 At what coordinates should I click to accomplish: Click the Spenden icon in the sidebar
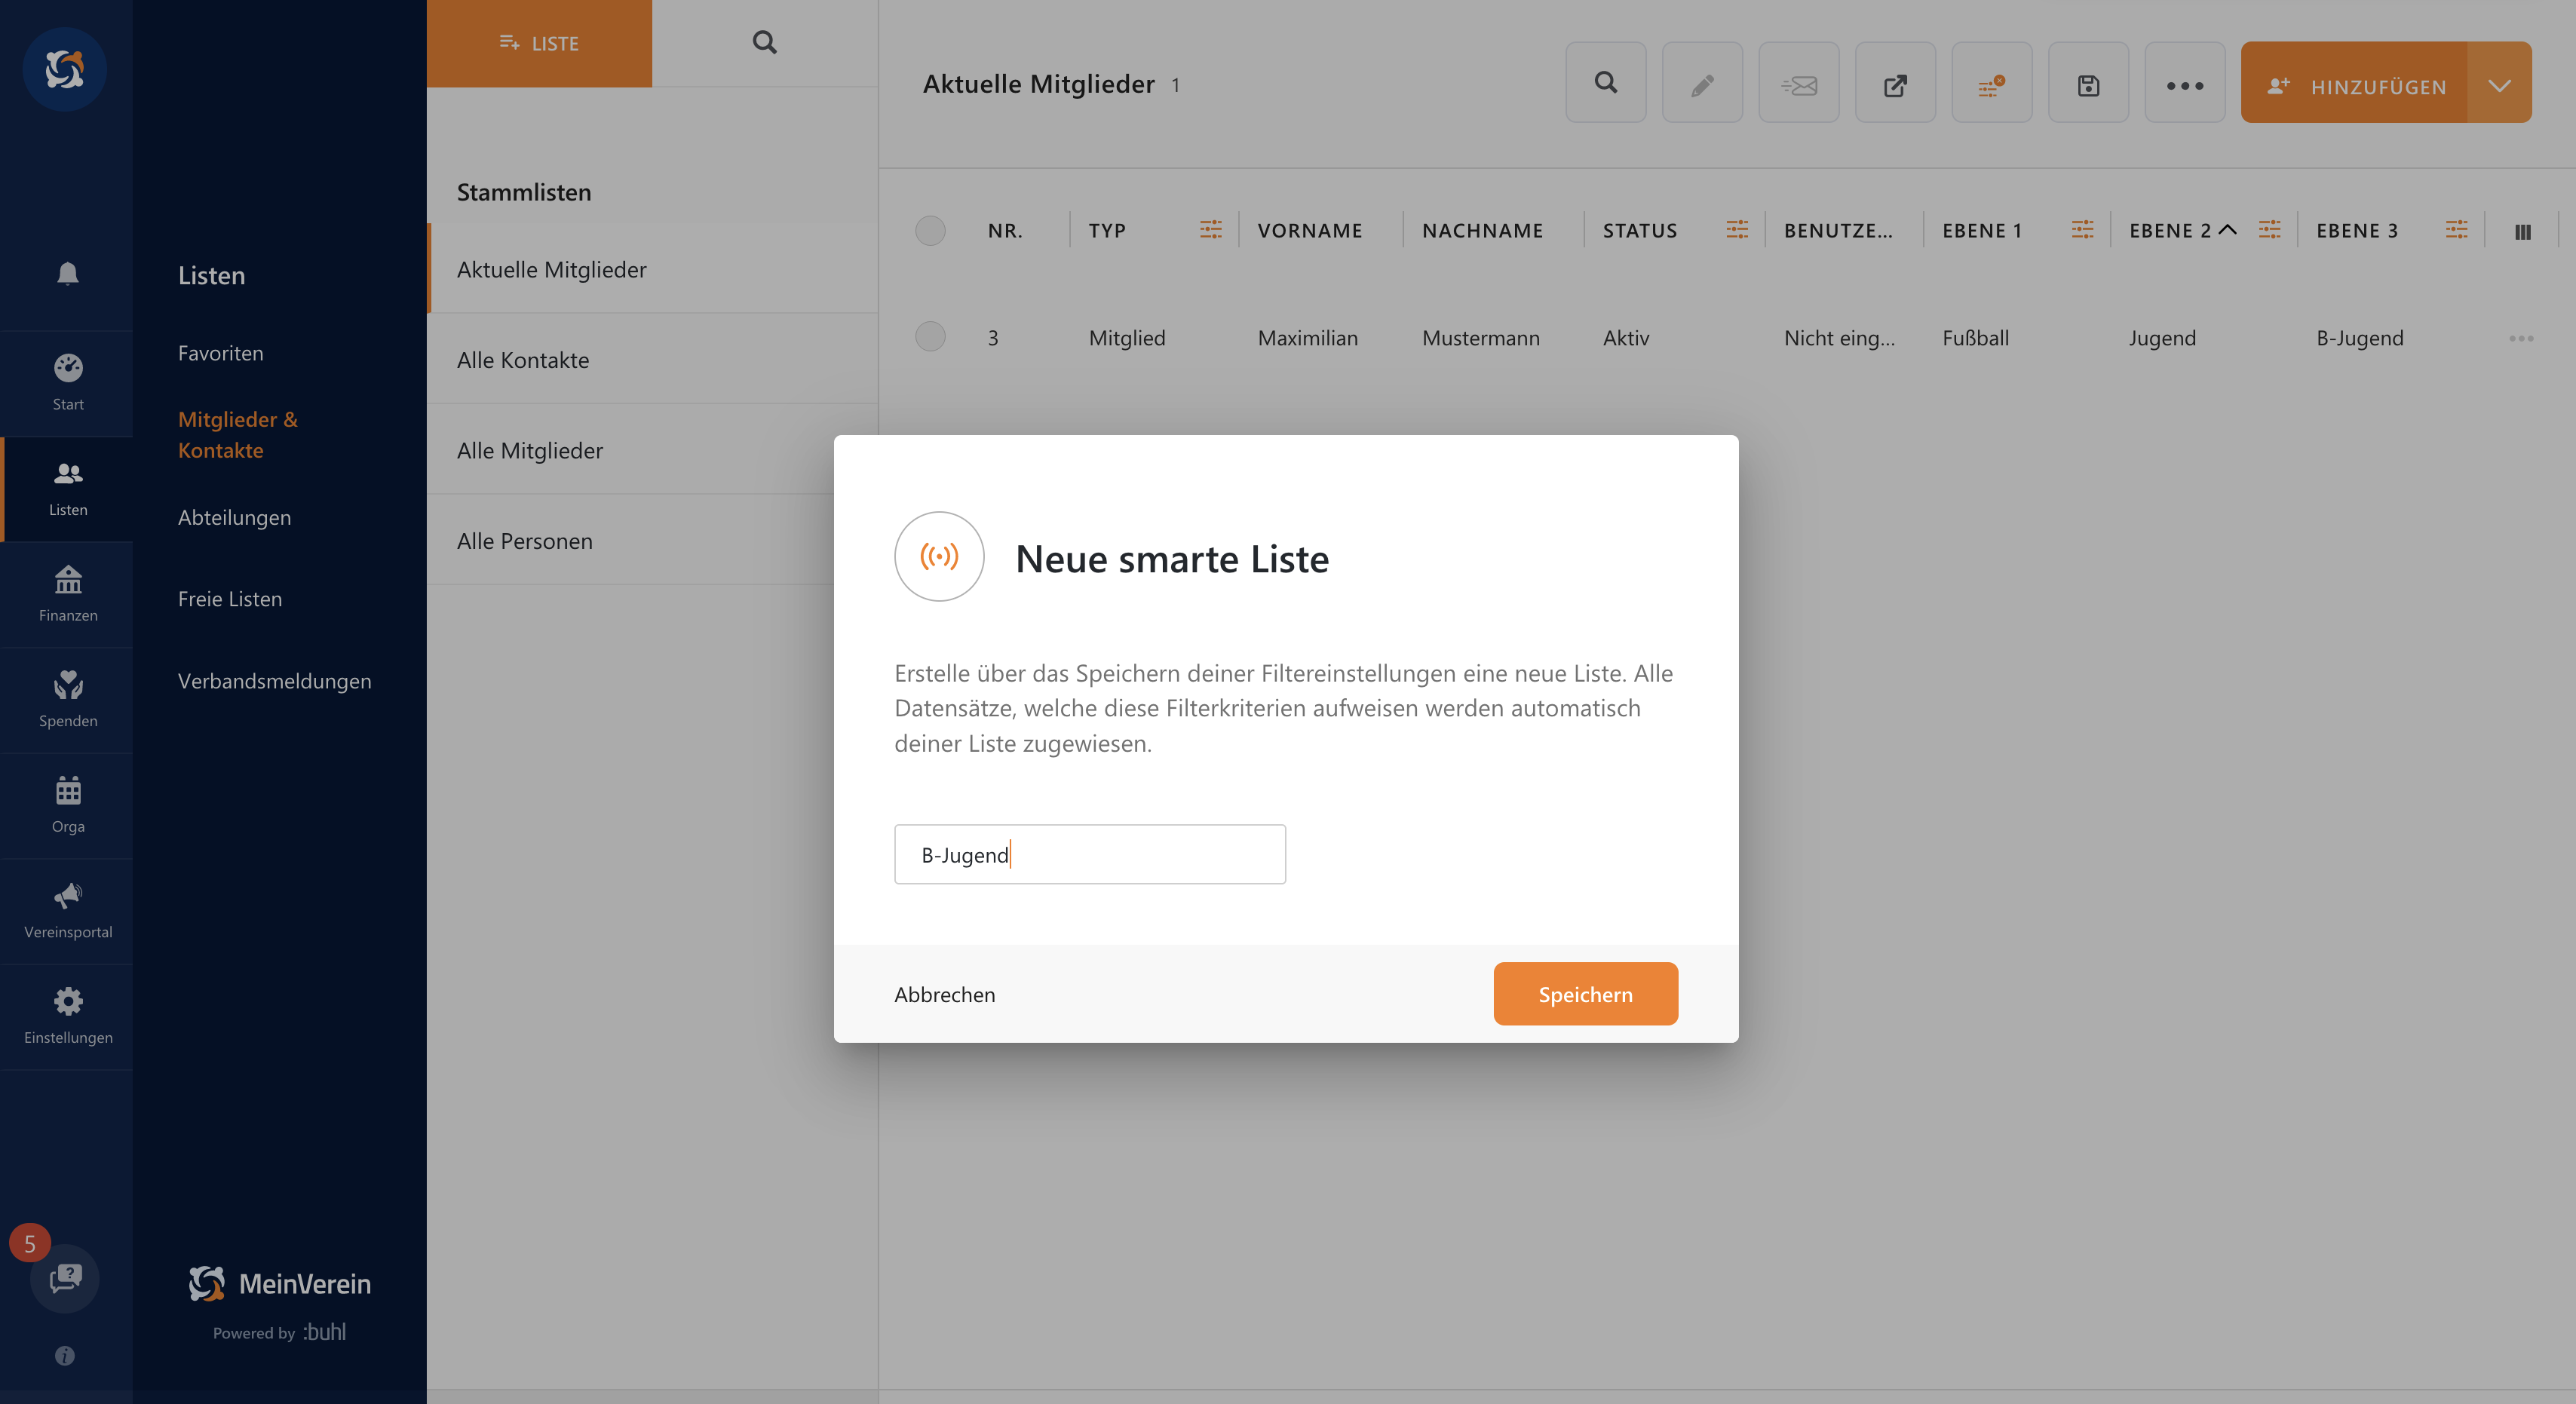(x=67, y=700)
